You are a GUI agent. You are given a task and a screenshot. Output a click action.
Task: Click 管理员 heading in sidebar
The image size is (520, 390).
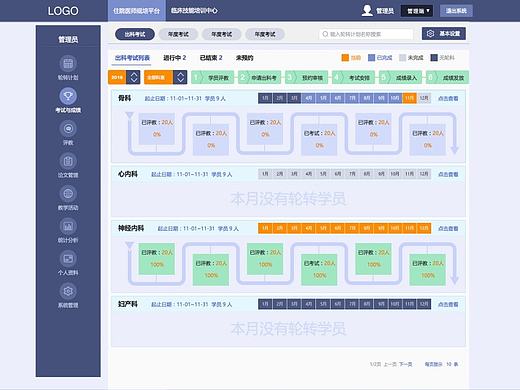[68, 40]
